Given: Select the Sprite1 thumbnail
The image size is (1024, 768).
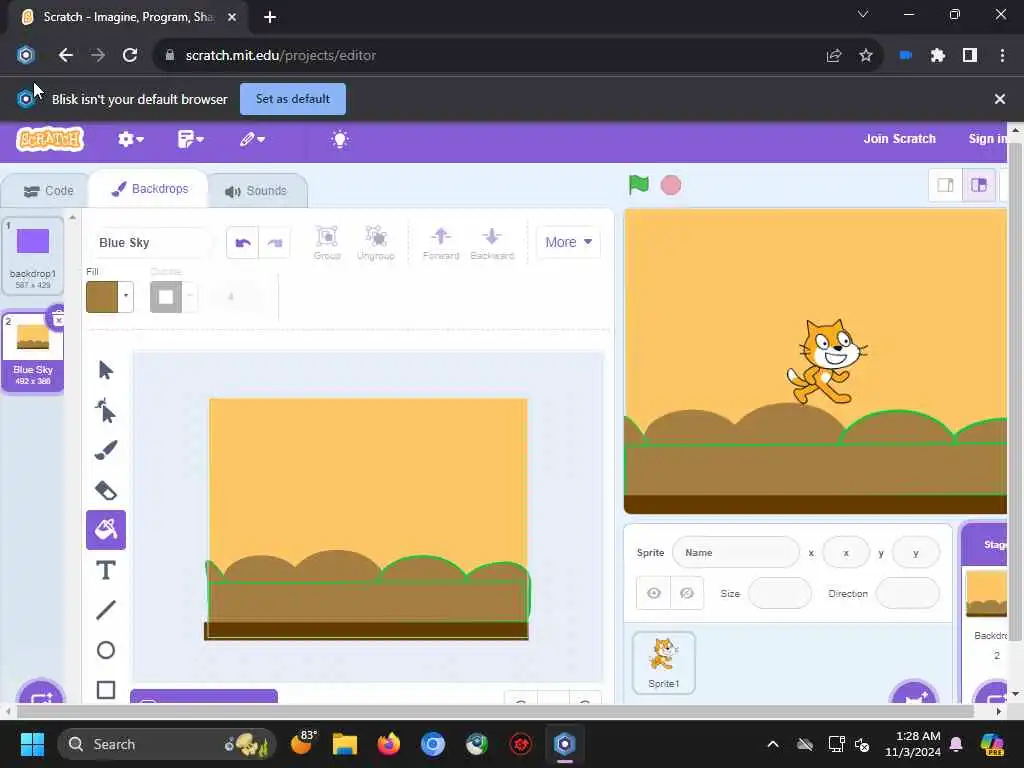Looking at the screenshot, I should 664,663.
